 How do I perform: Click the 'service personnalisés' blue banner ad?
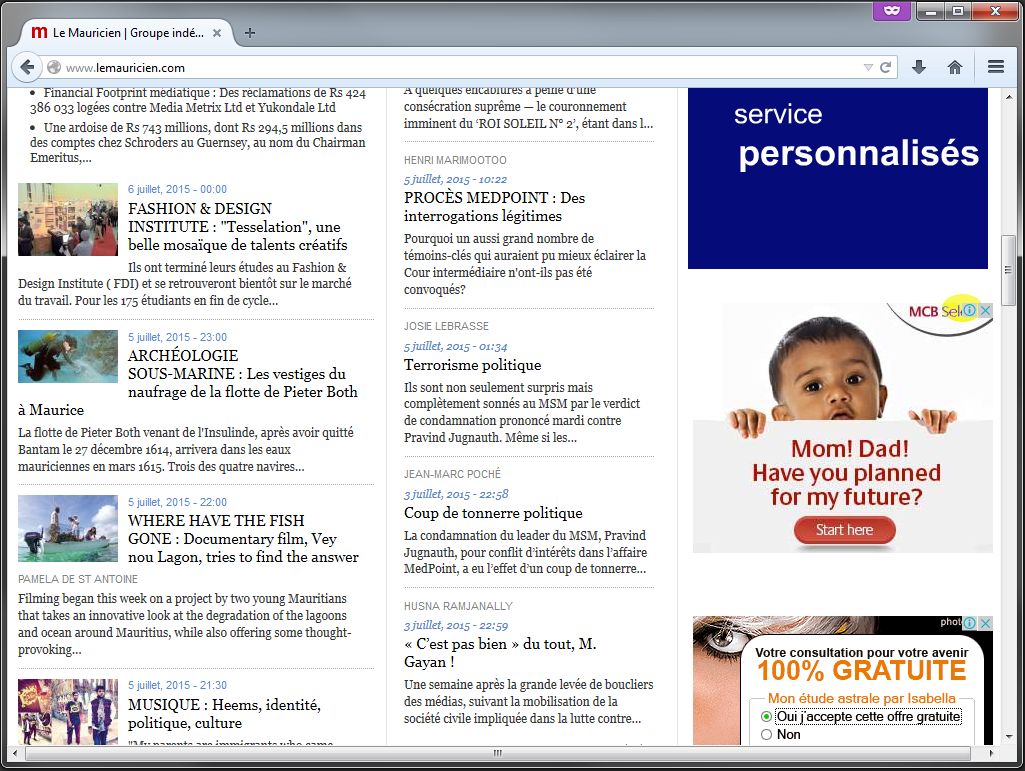[x=837, y=179]
